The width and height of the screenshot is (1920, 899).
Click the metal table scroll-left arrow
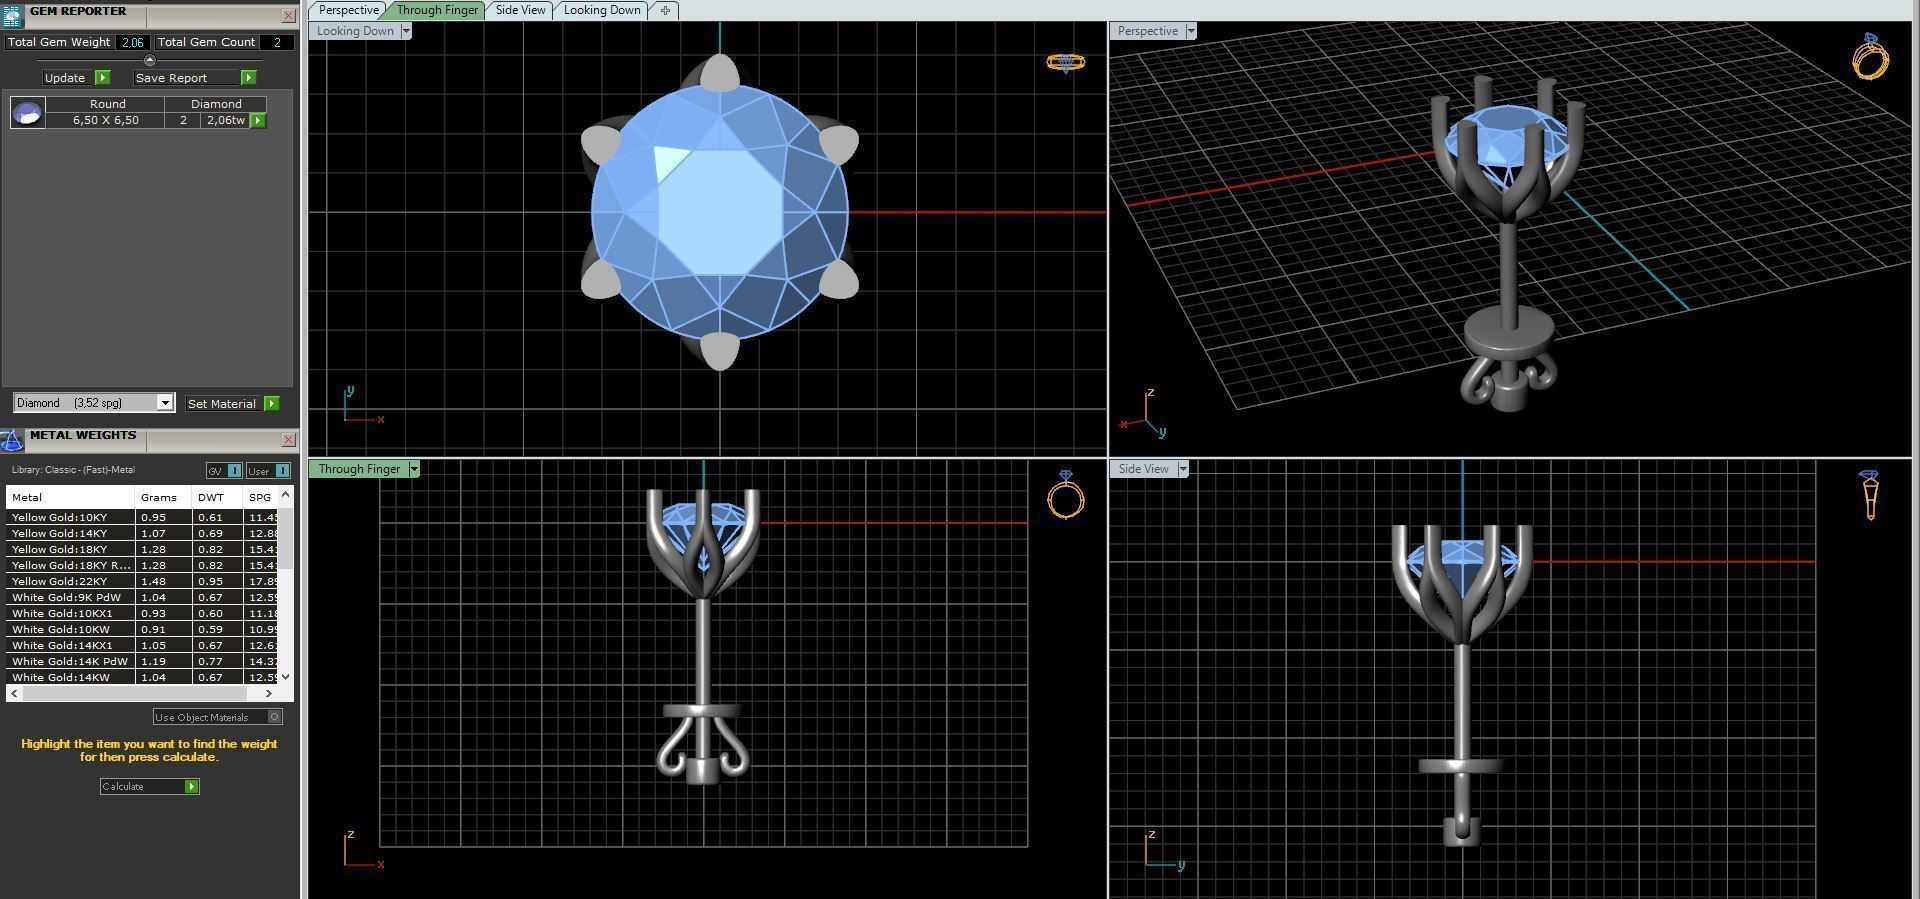(x=13, y=693)
